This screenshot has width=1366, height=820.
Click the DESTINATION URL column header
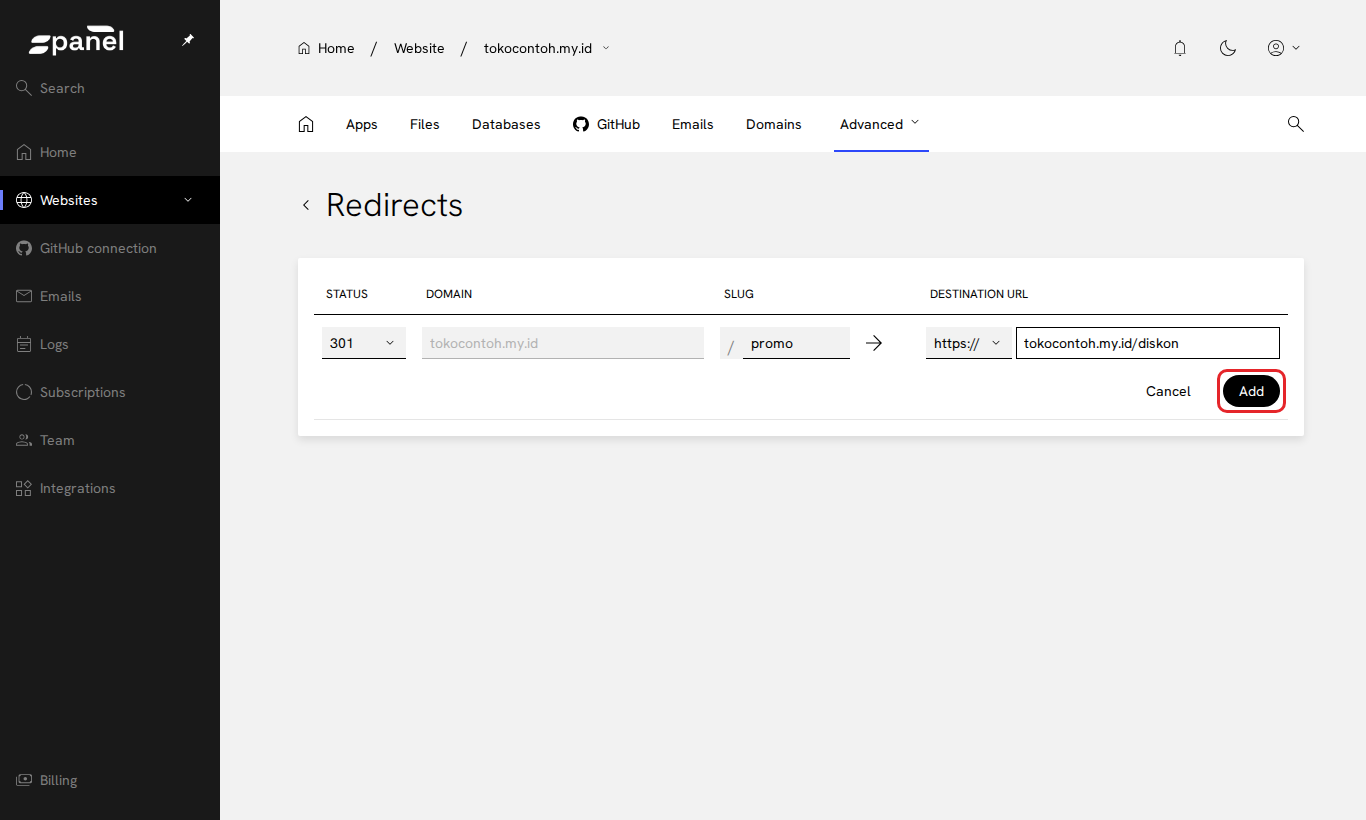click(979, 294)
